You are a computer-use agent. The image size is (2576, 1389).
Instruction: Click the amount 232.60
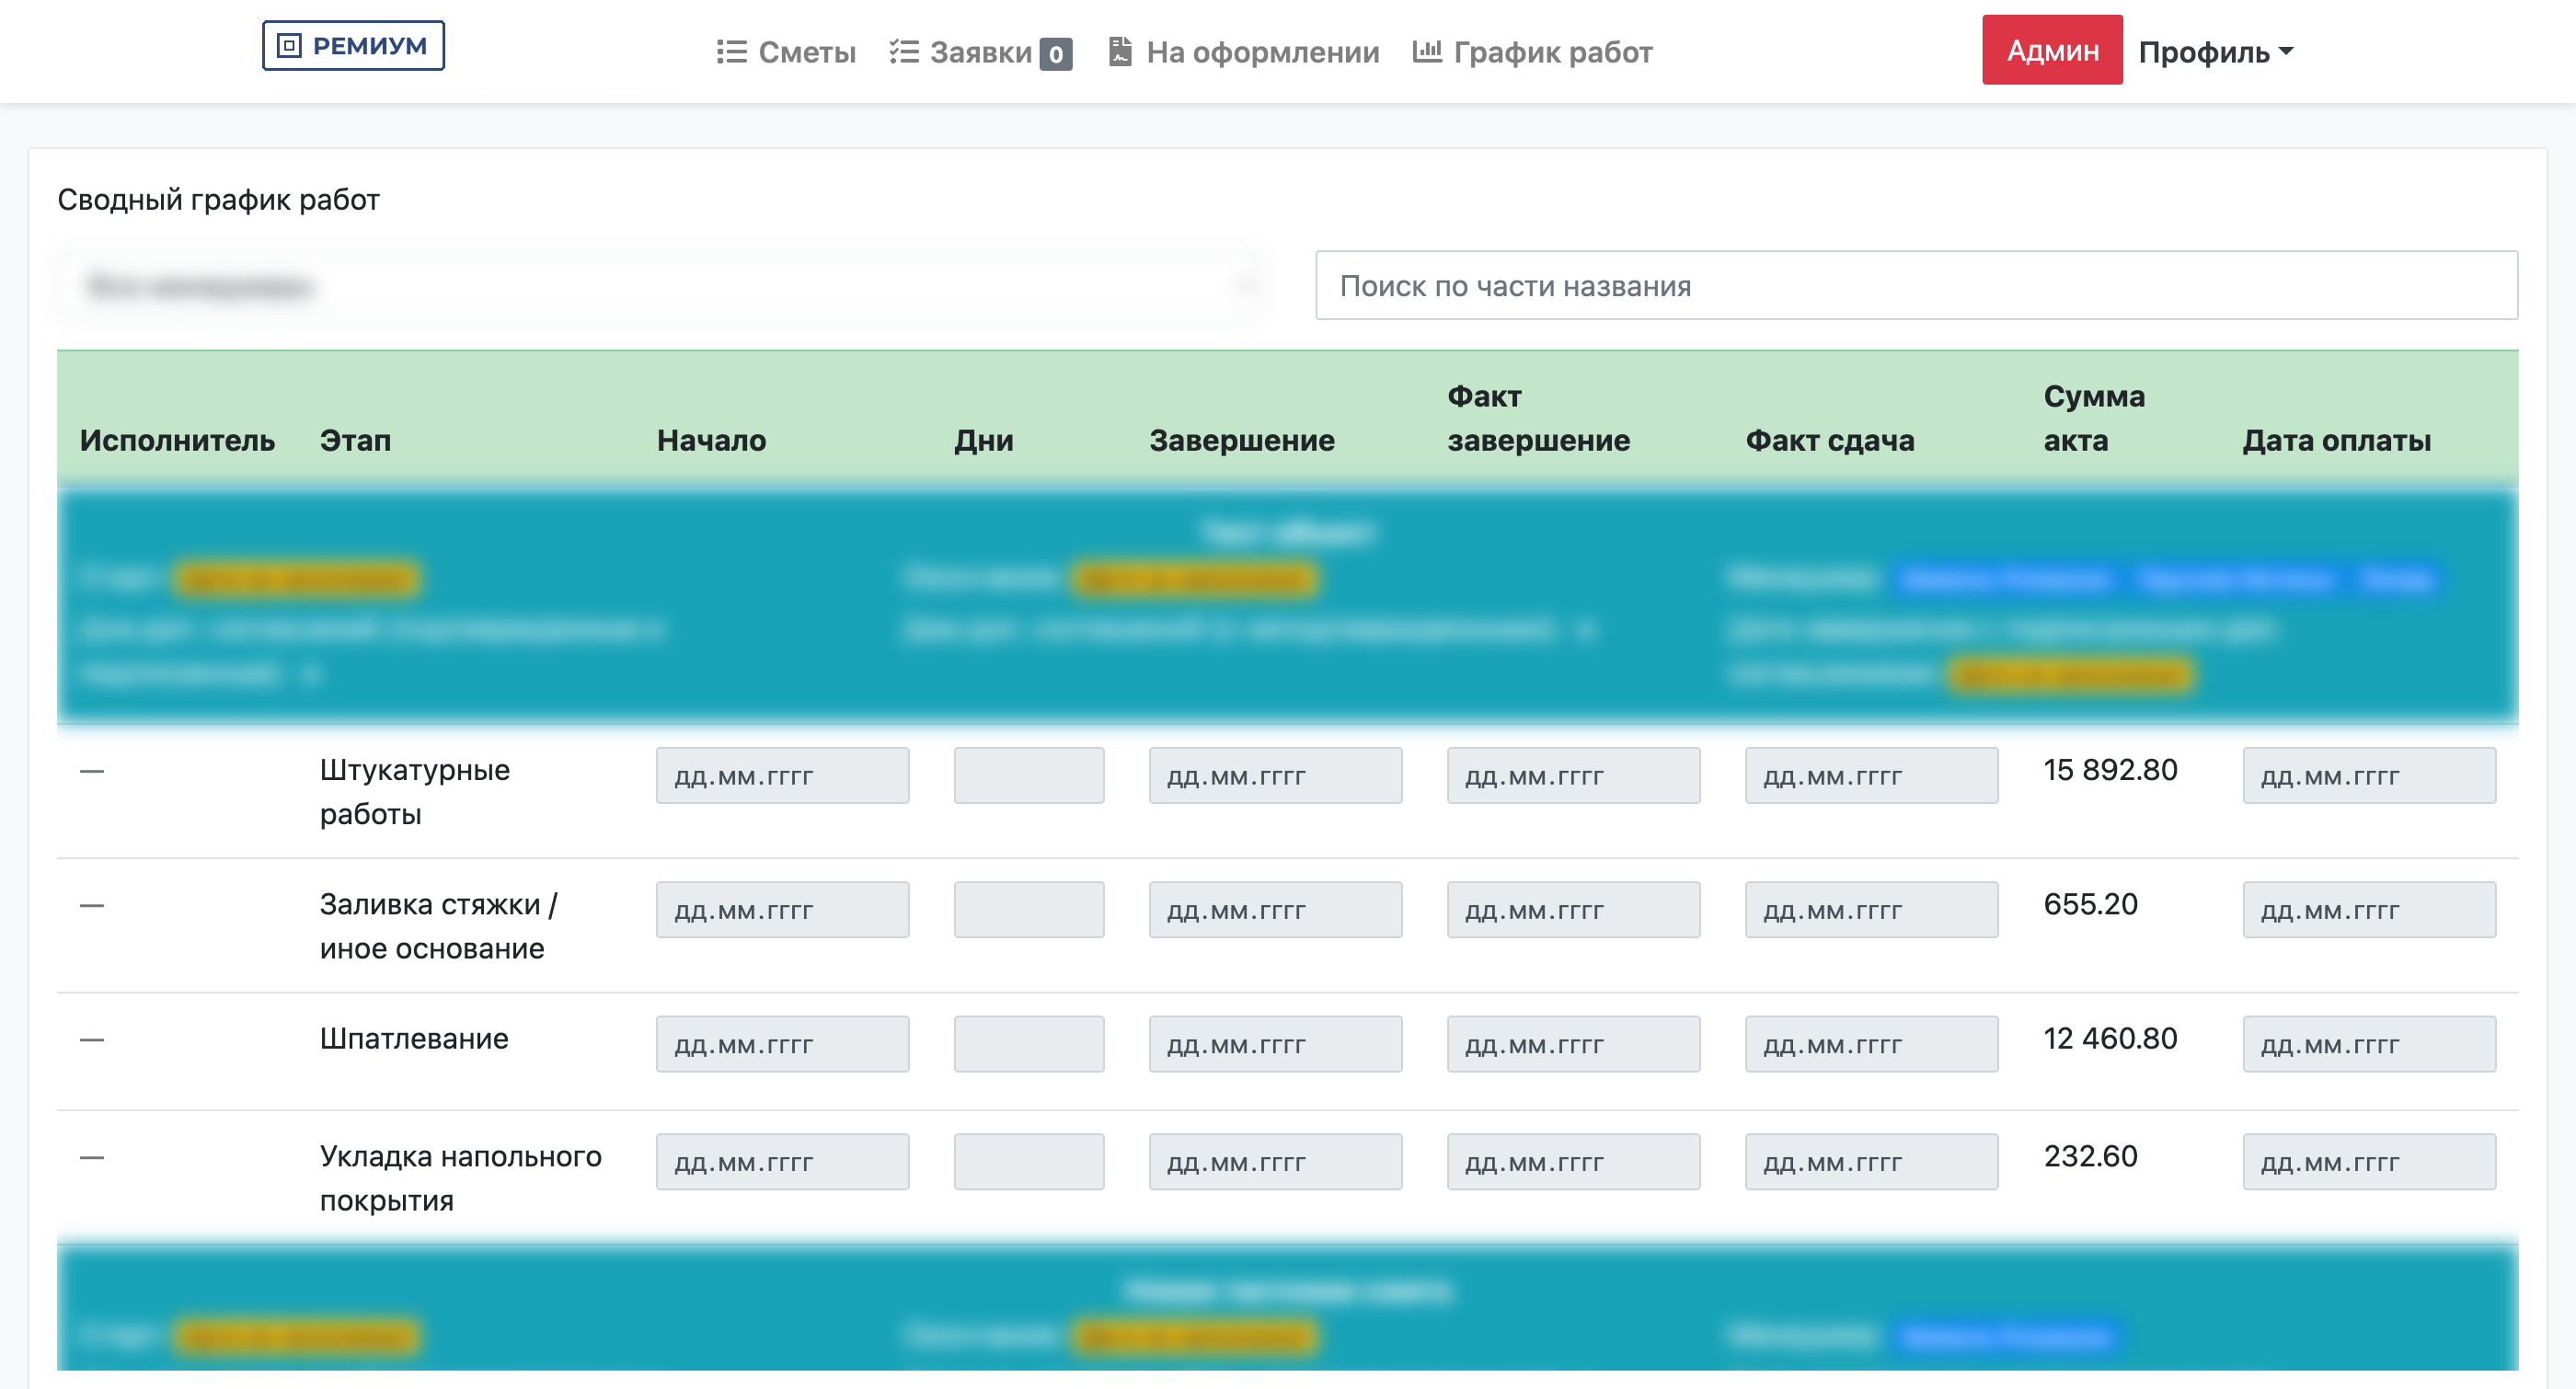coord(2090,1156)
